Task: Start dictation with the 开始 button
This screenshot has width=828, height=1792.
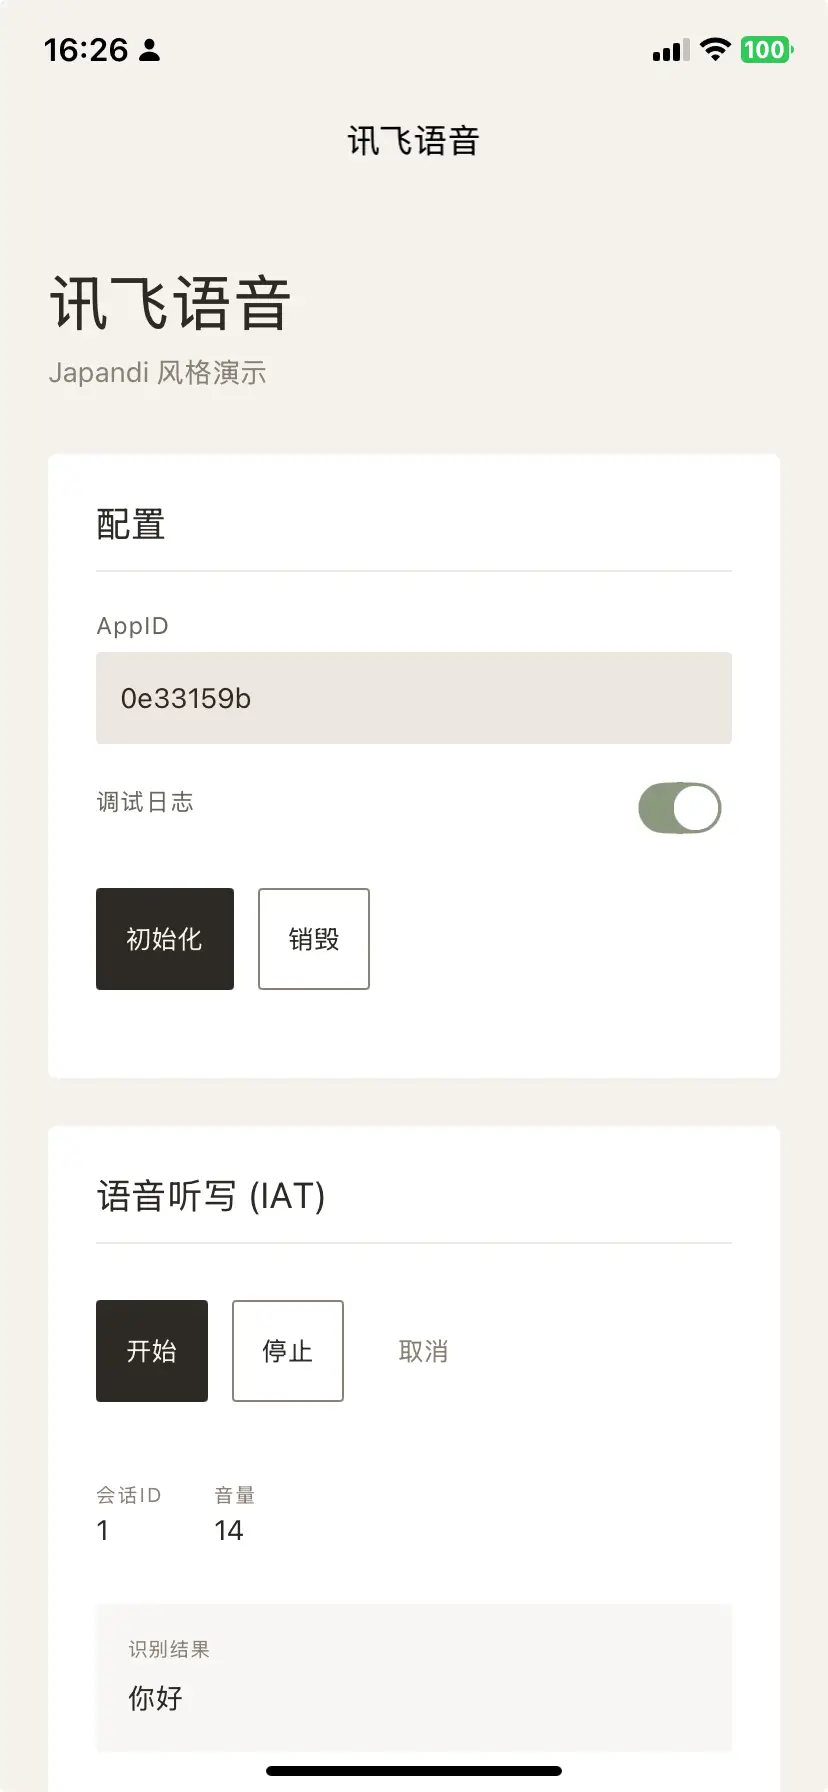Action: 152,1351
